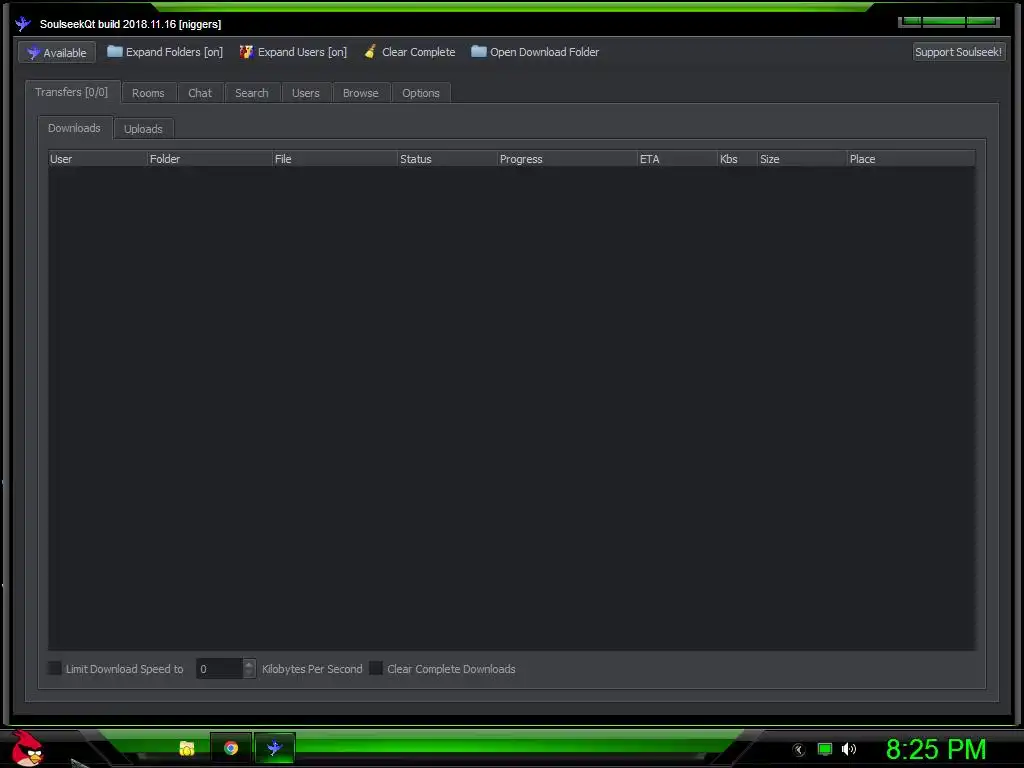The width and height of the screenshot is (1024, 768).
Task: Open the Chat tab
Action: click(x=200, y=93)
